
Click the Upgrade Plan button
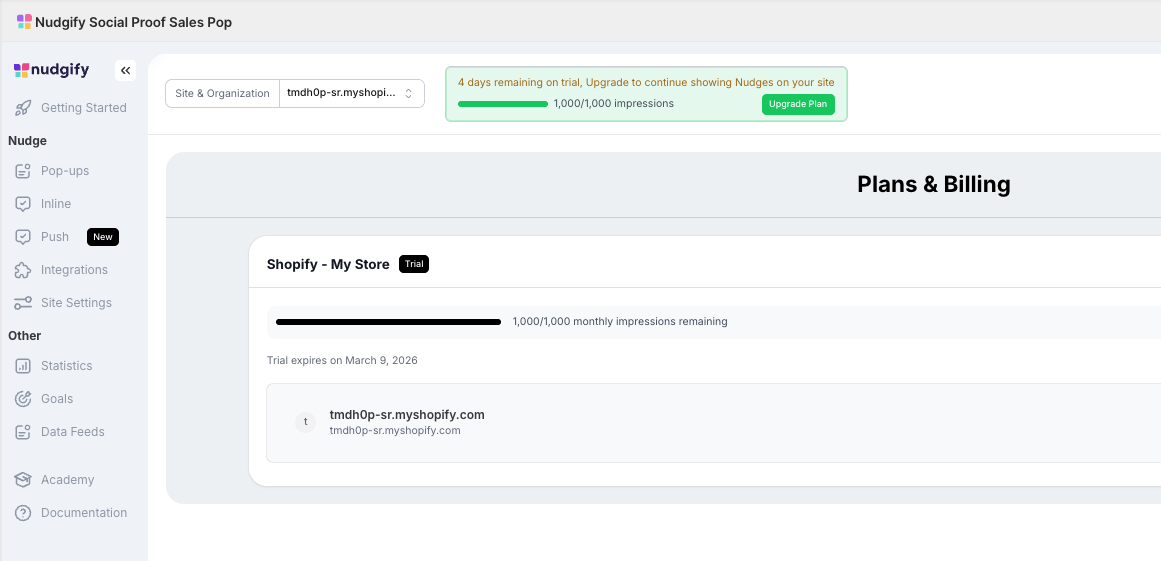798,104
